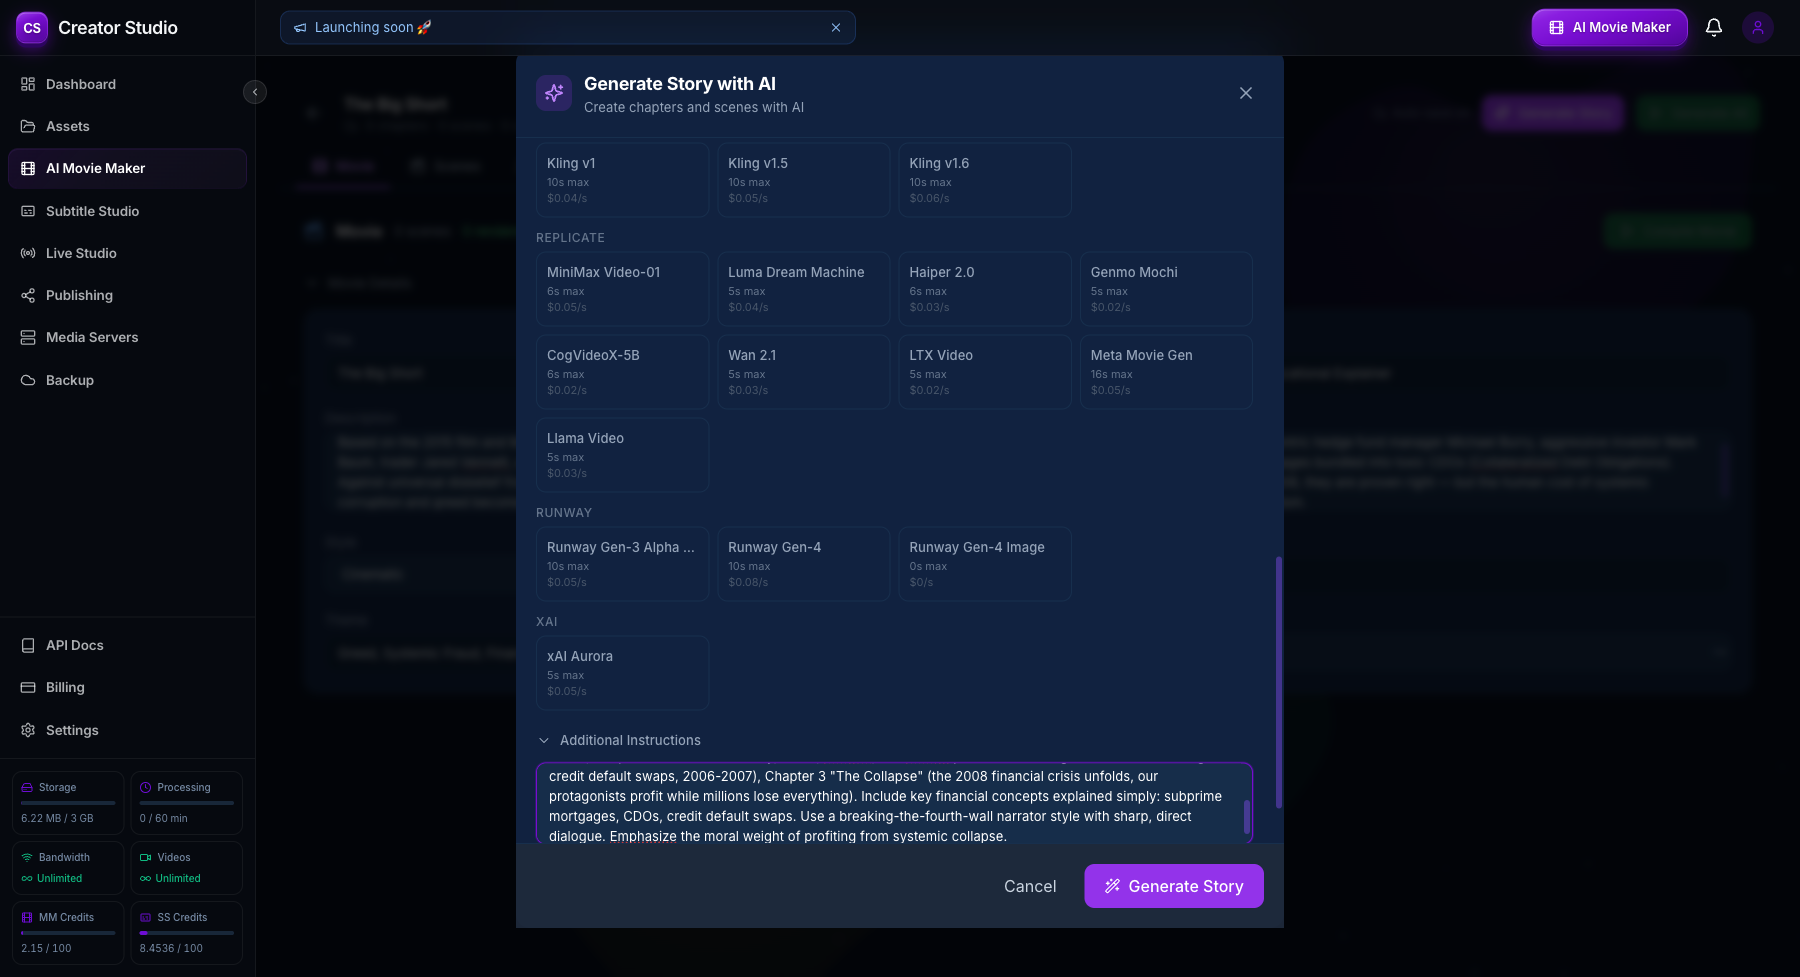Dismiss the Launching soon banner
Screen dimensions: 1800x977
(x=836, y=28)
